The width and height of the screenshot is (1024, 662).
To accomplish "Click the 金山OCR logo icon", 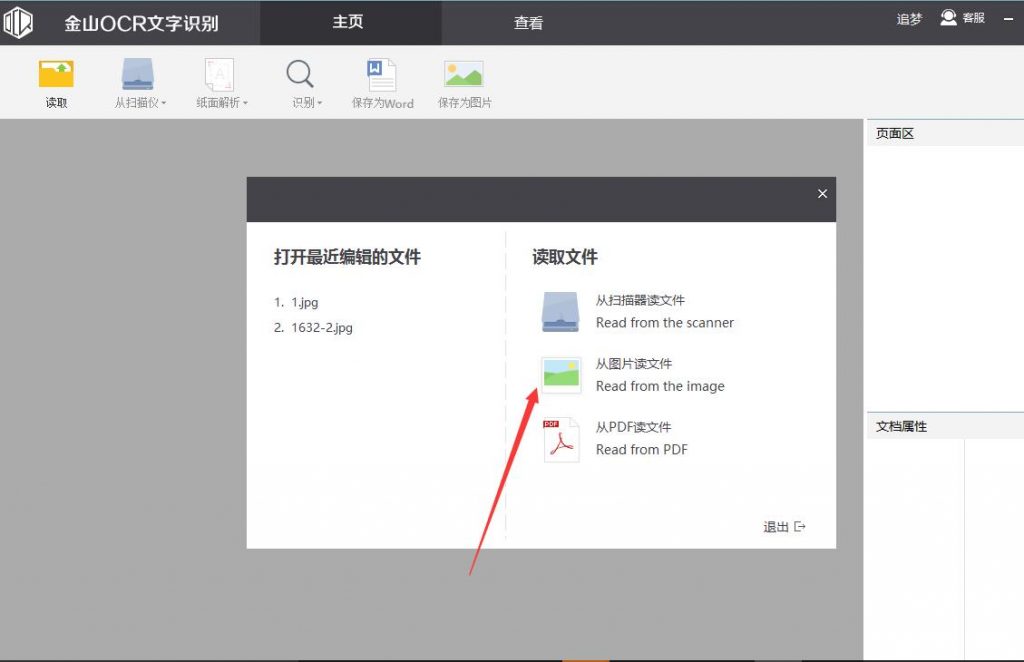I will [x=18, y=23].
